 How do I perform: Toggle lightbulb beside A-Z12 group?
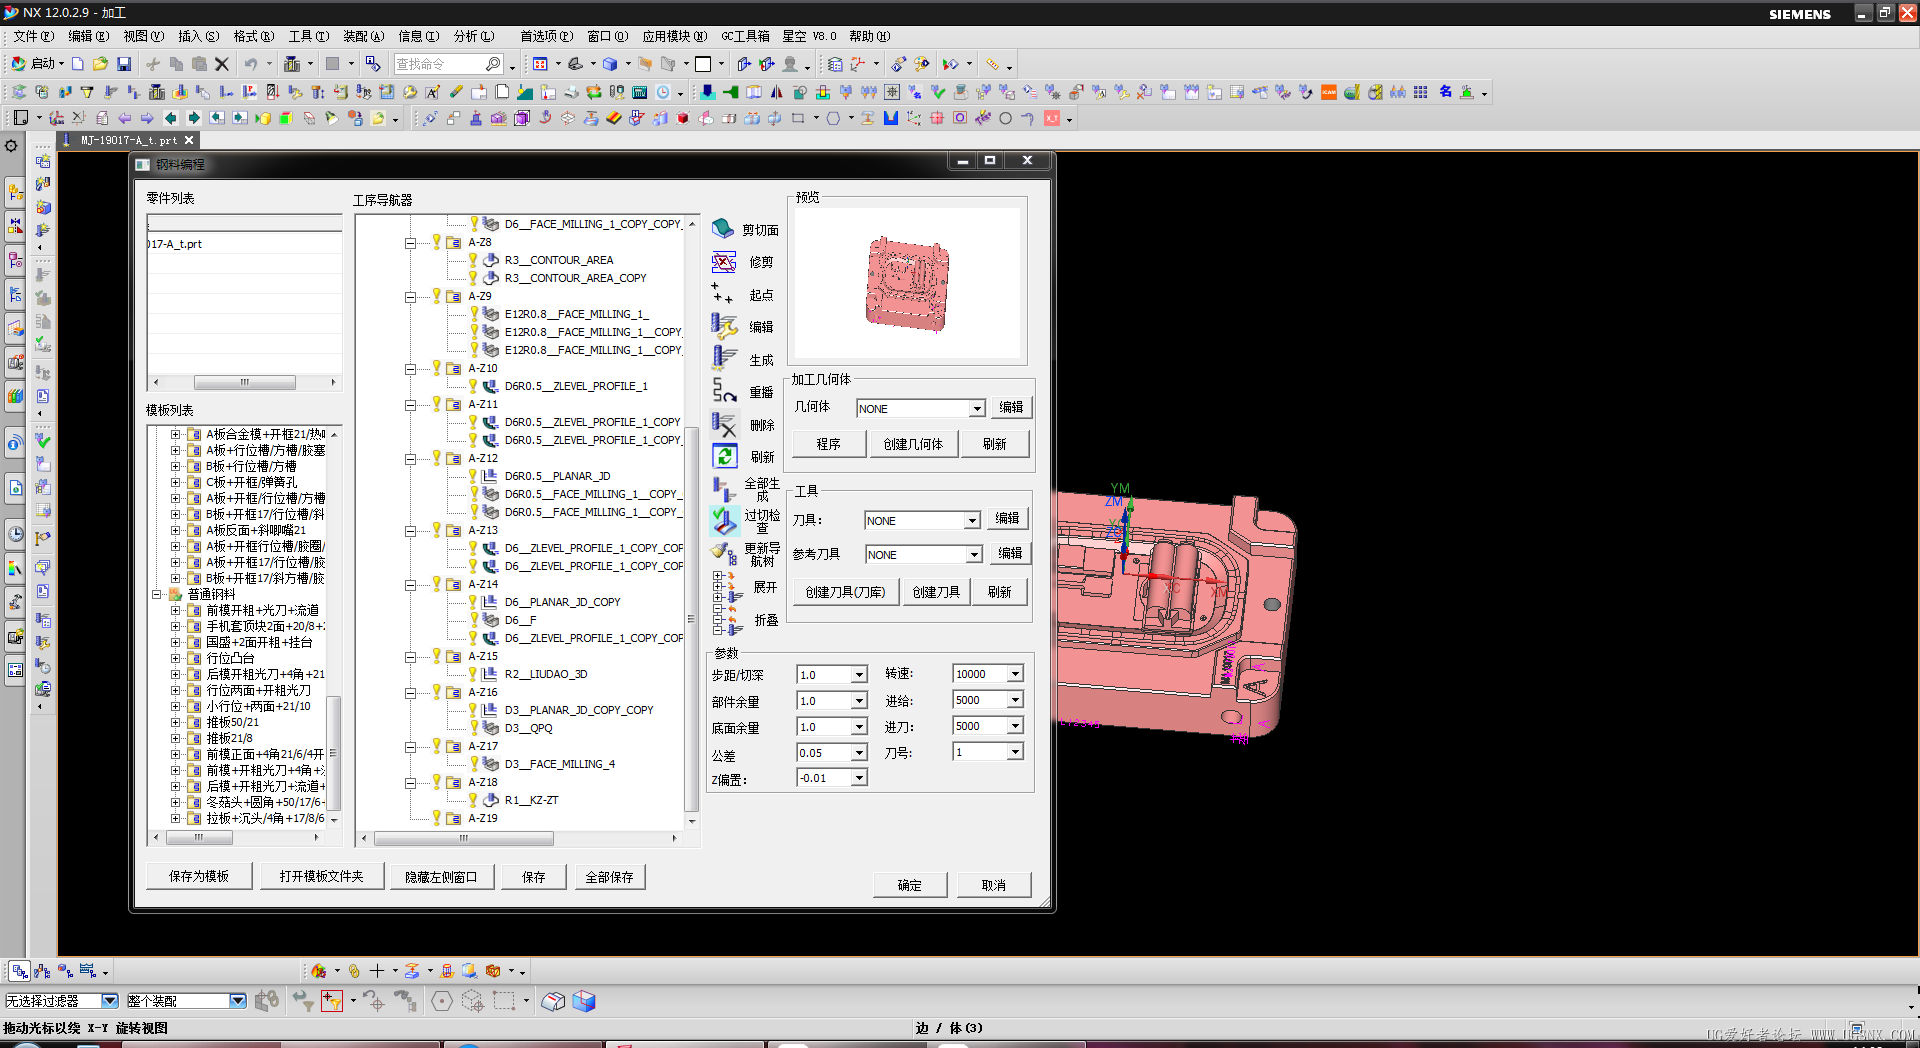pyautogui.click(x=436, y=458)
